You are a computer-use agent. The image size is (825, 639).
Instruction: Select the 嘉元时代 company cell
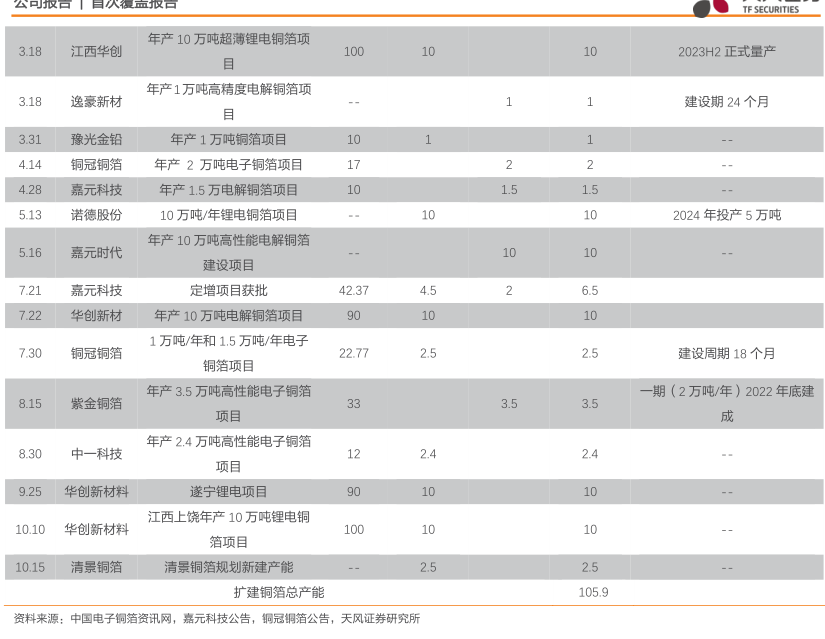96,253
